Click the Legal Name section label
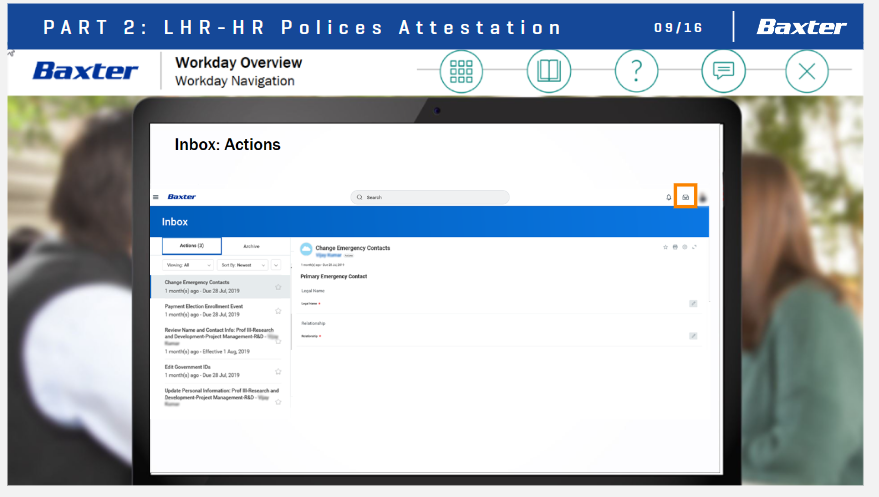 (x=313, y=291)
